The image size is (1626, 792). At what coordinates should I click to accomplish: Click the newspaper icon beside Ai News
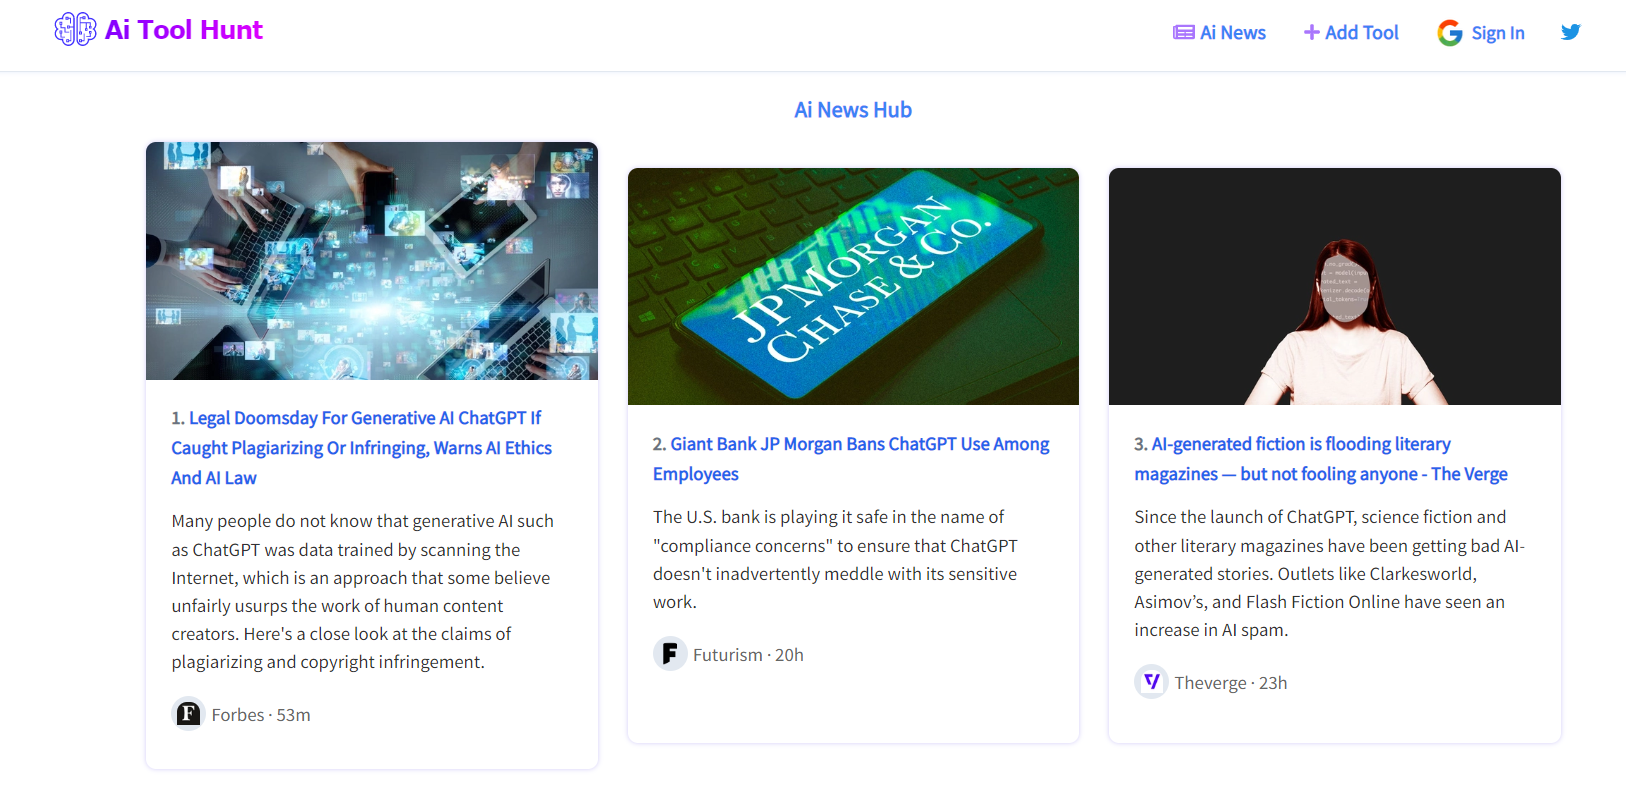(1184, 33)
